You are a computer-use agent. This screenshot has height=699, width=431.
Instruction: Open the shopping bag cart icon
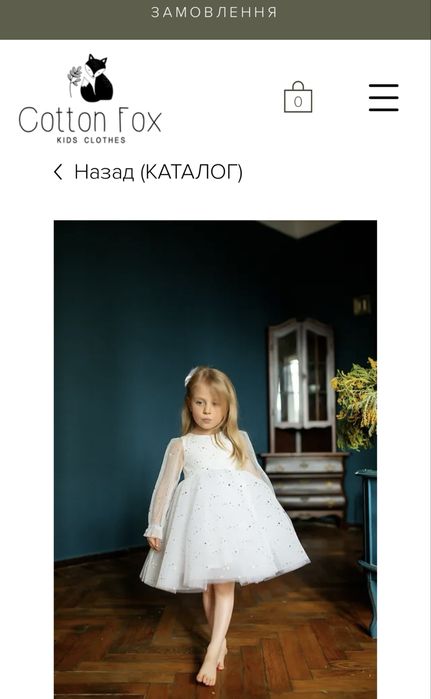[x=298, y=97]
